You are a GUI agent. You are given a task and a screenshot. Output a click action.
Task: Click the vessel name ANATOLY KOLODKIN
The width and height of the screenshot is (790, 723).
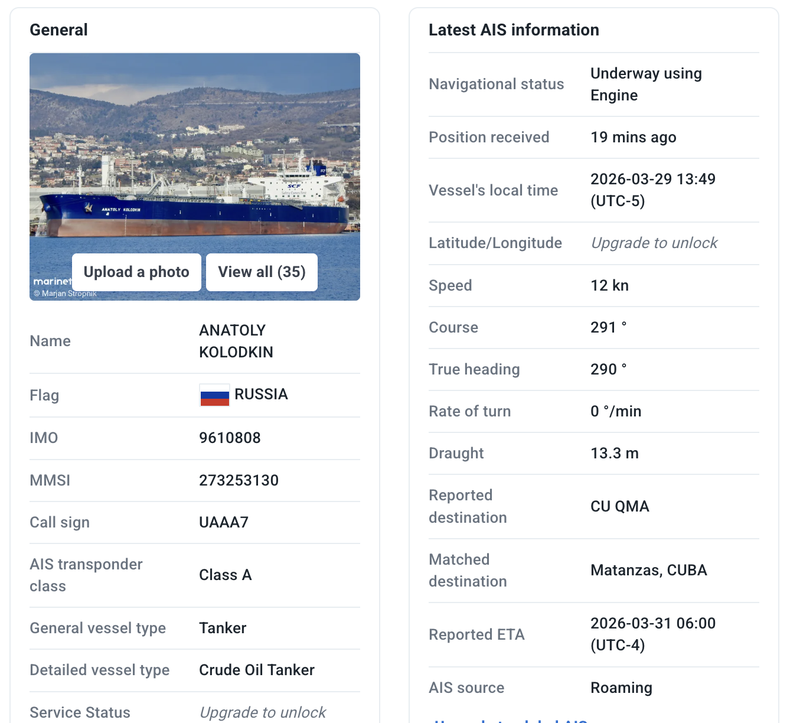pyautogui.click(x=236, y=341)
